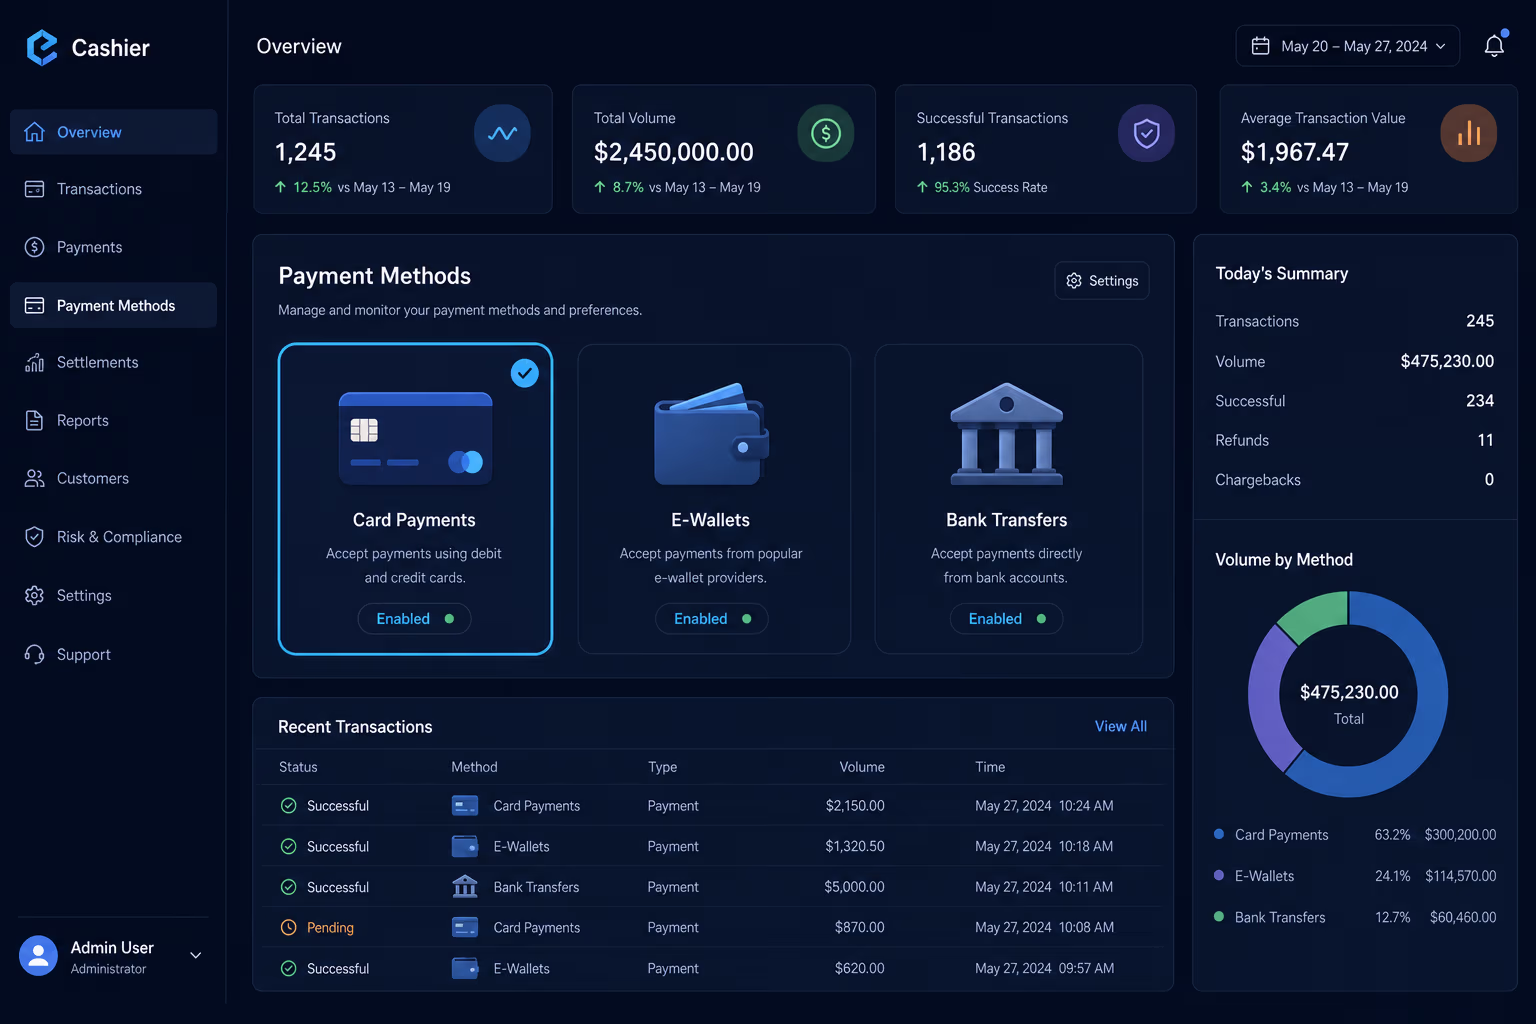Open the Customers page
This screenshot has width=1536, height=1024.
(x=113, y=478)
